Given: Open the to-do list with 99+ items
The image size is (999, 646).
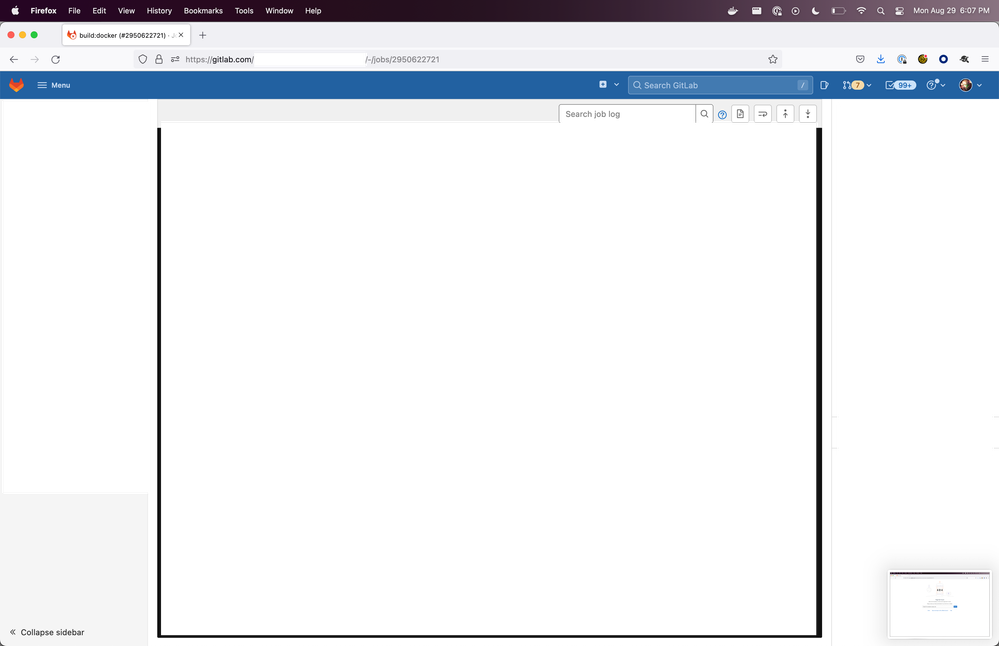Looking at the screenshot, I should 898,85.
